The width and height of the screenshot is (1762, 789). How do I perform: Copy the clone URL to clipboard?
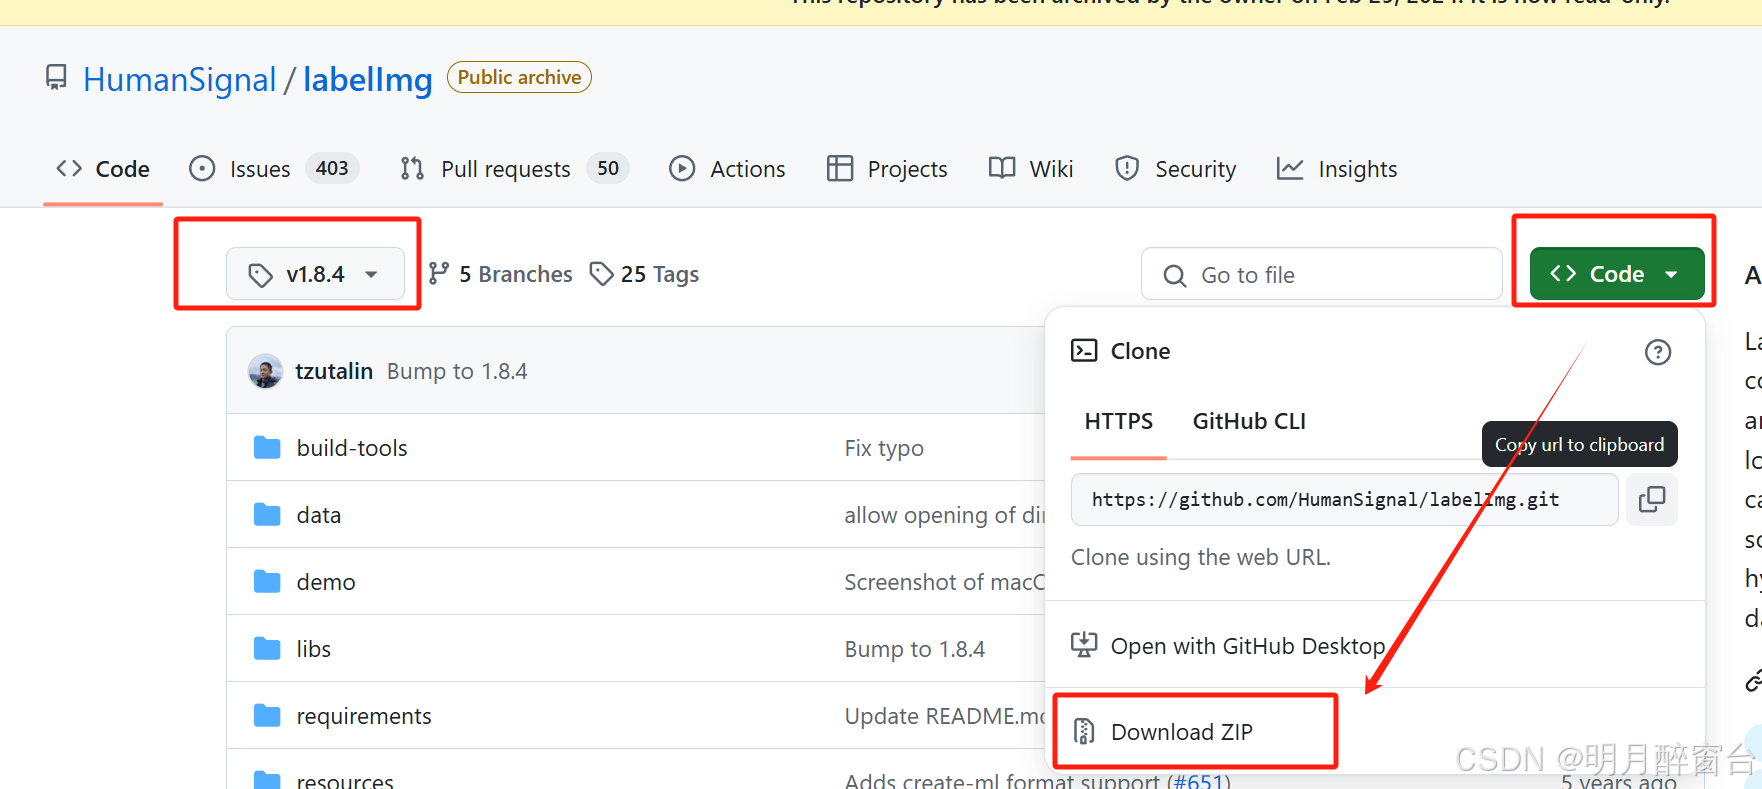[x=1652, y=499]
